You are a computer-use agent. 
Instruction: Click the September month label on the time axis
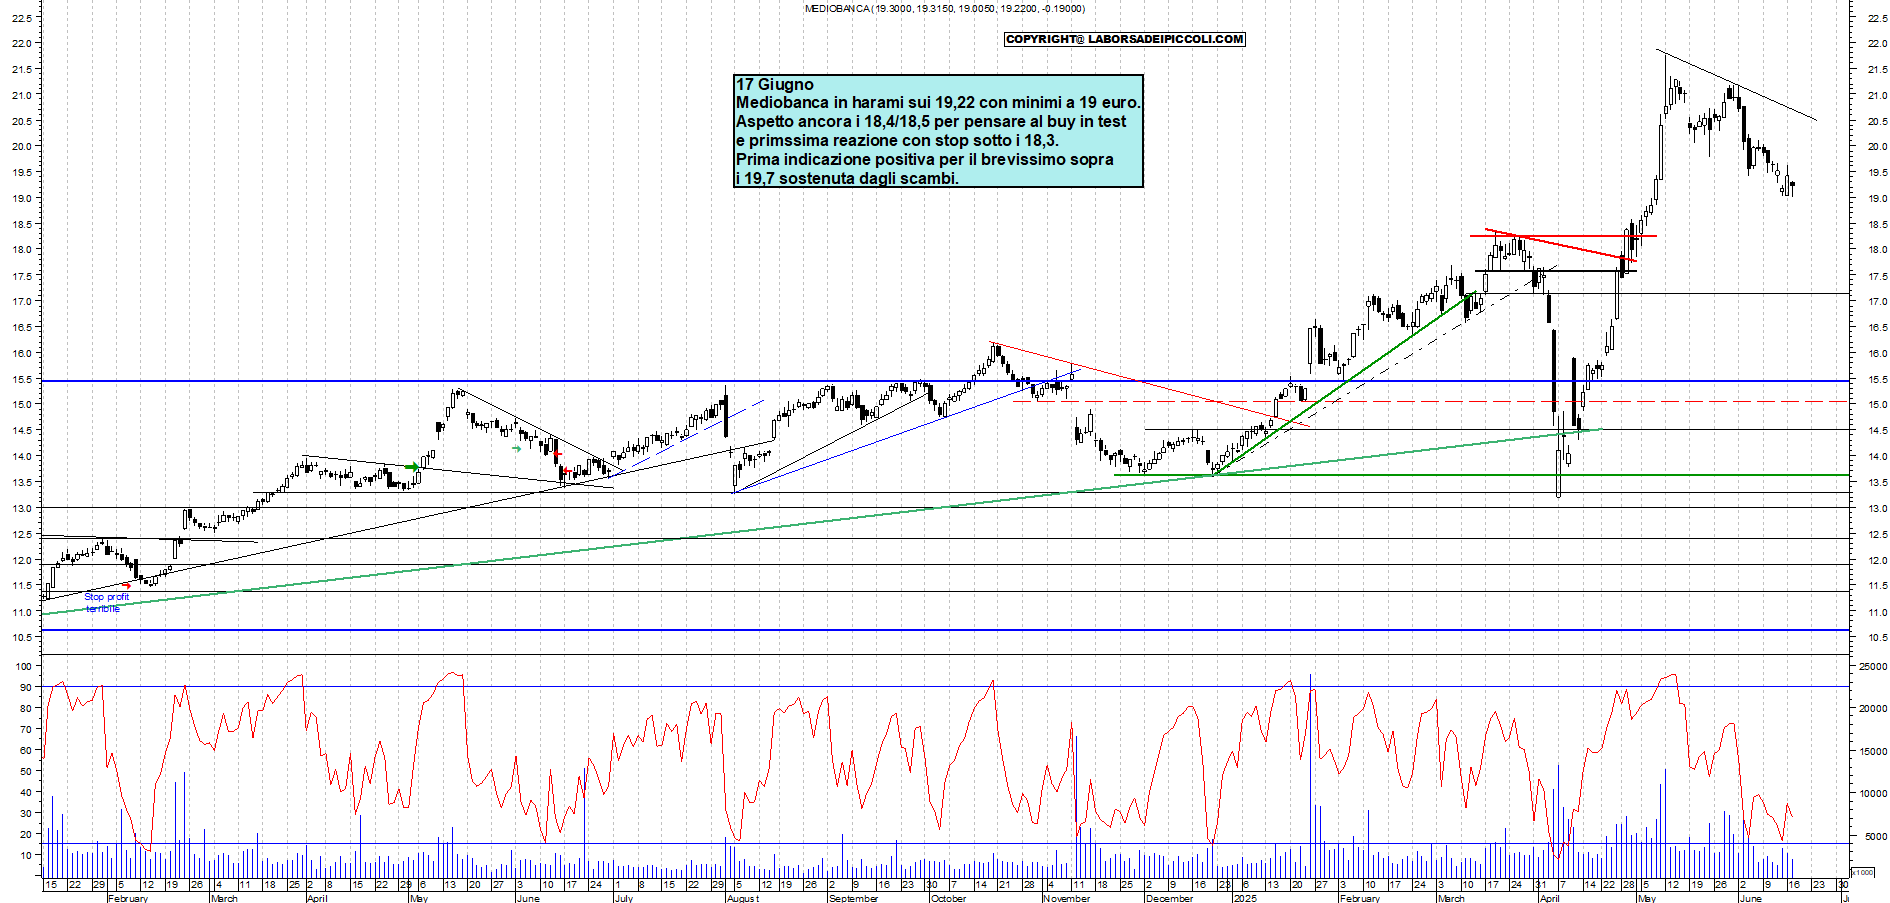(853, 898)
